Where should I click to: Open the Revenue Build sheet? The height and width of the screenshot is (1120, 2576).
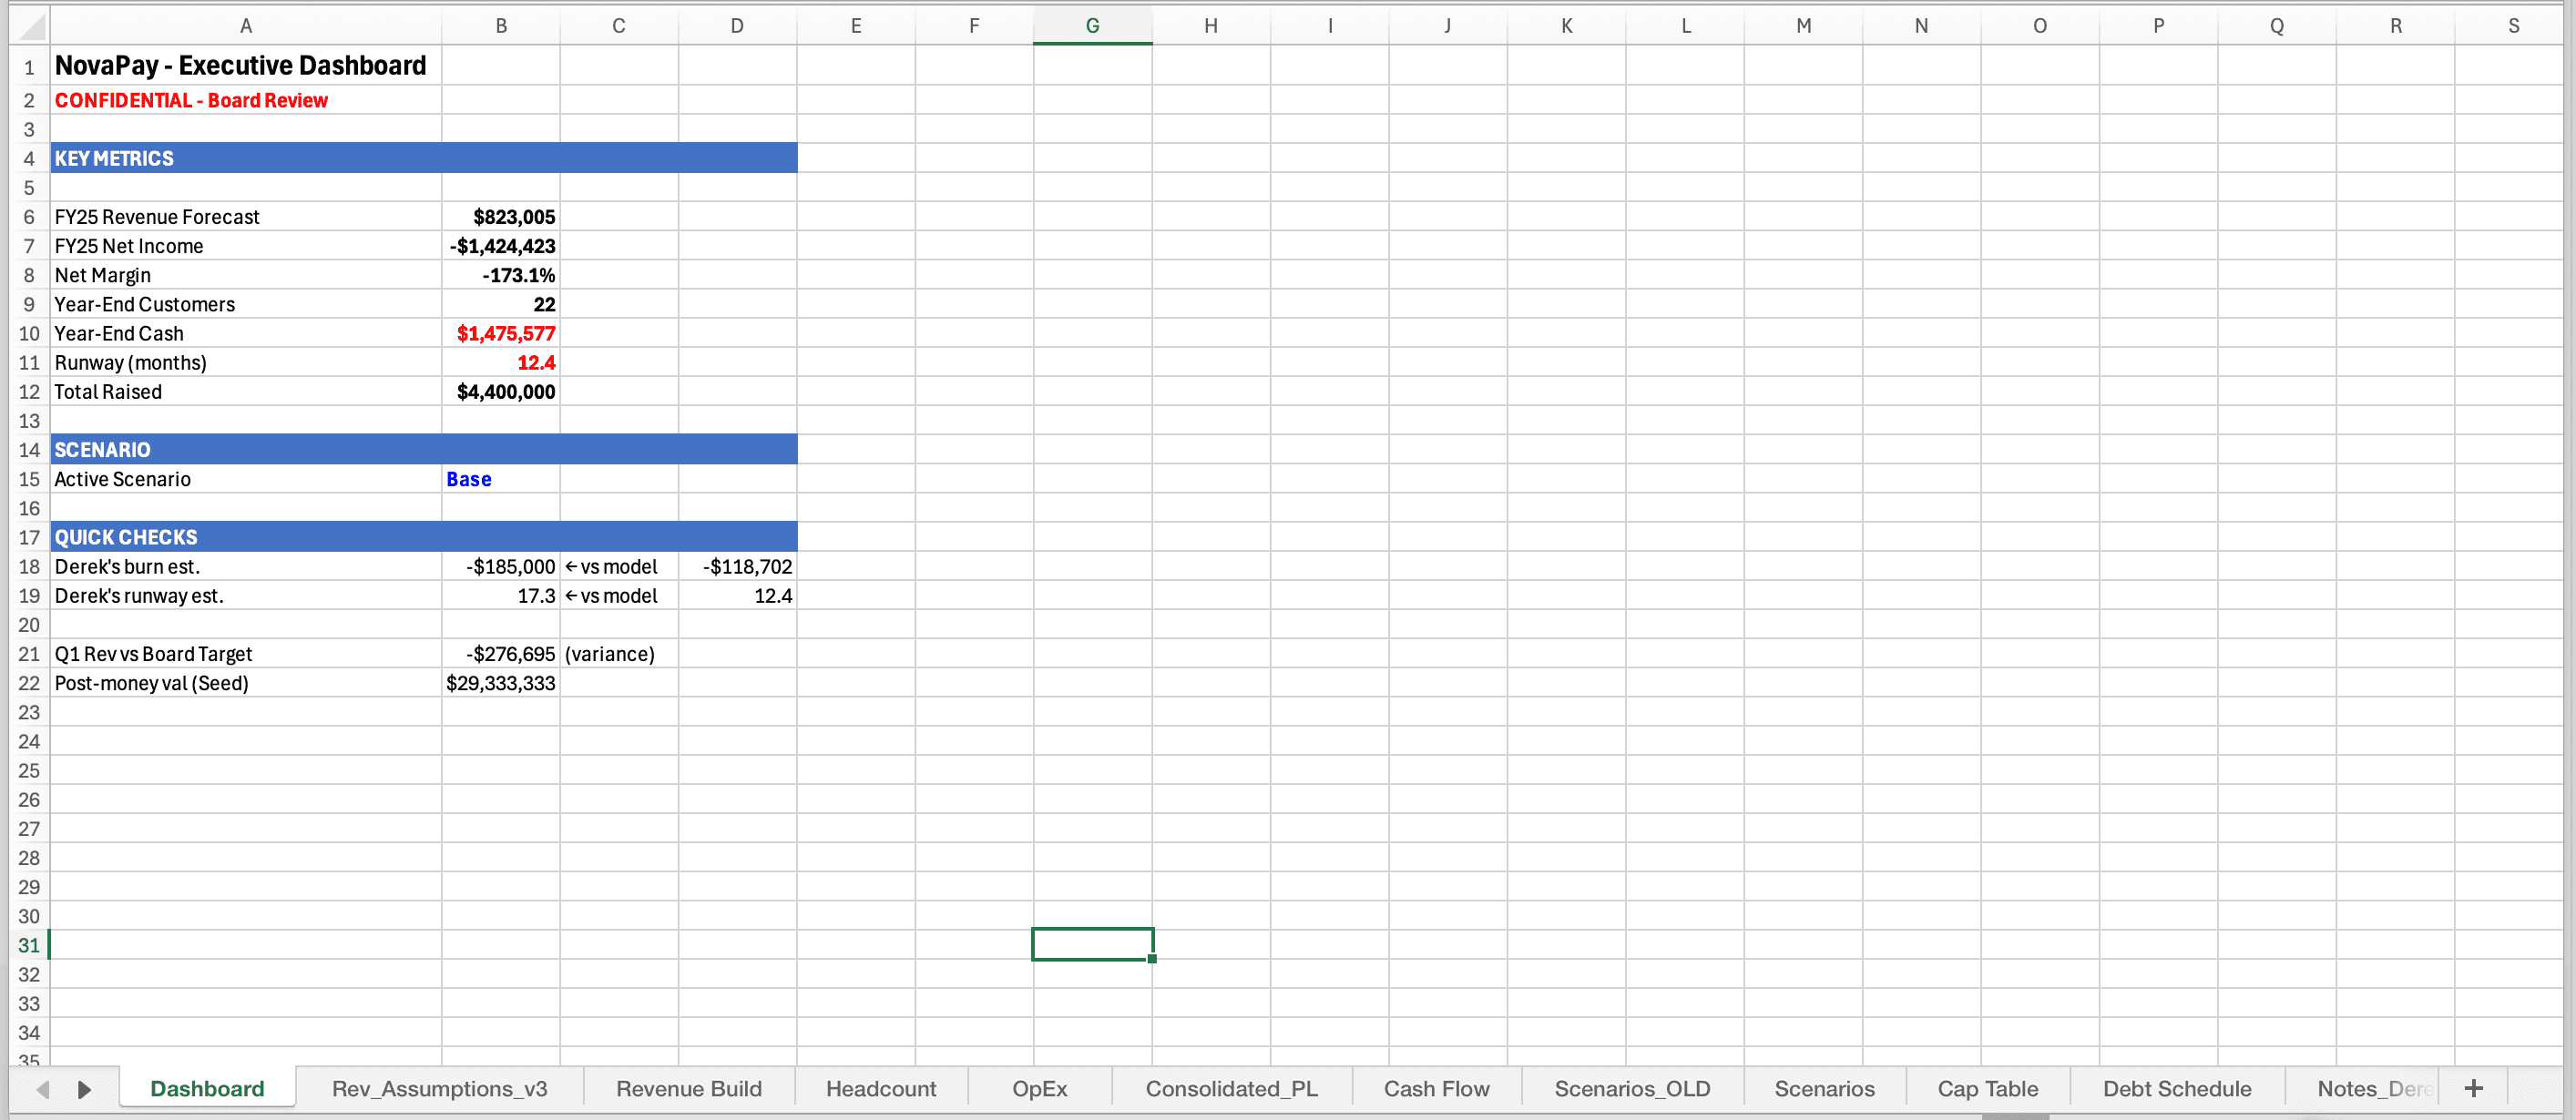[x=688, y=1088]
